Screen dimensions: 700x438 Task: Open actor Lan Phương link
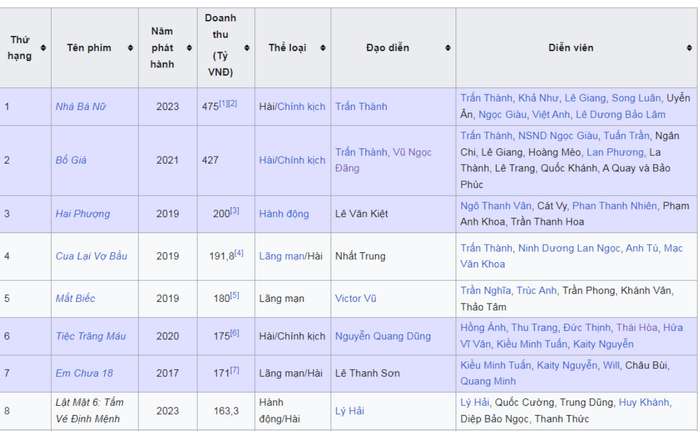tap(615, 152)
